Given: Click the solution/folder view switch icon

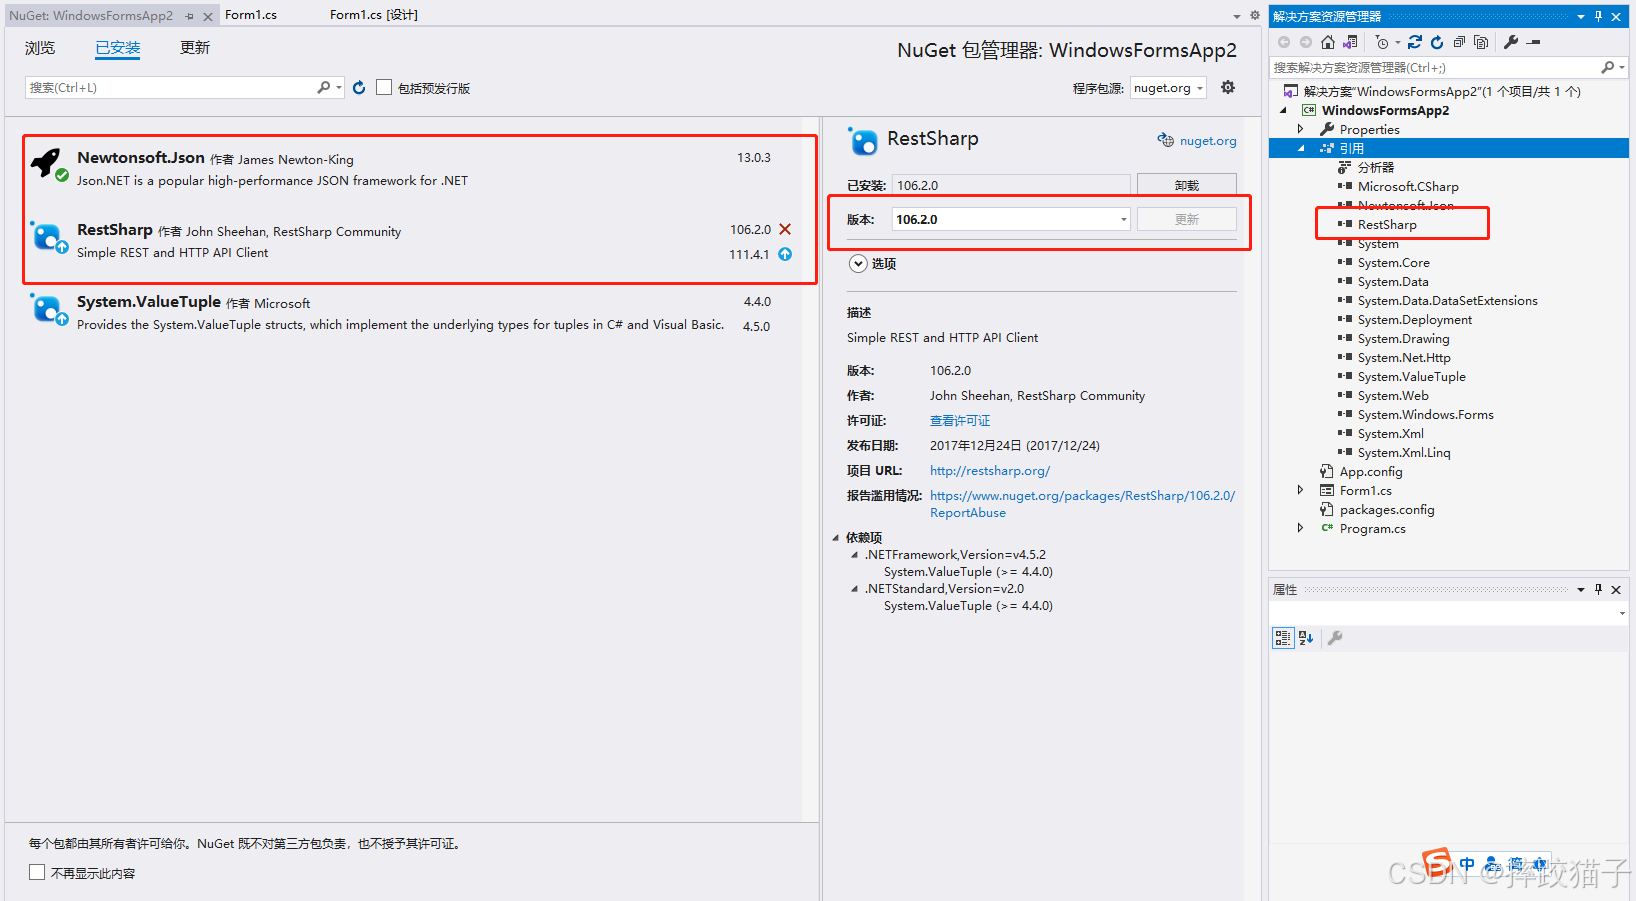Looking at the screenshot, I should 1351,42.
